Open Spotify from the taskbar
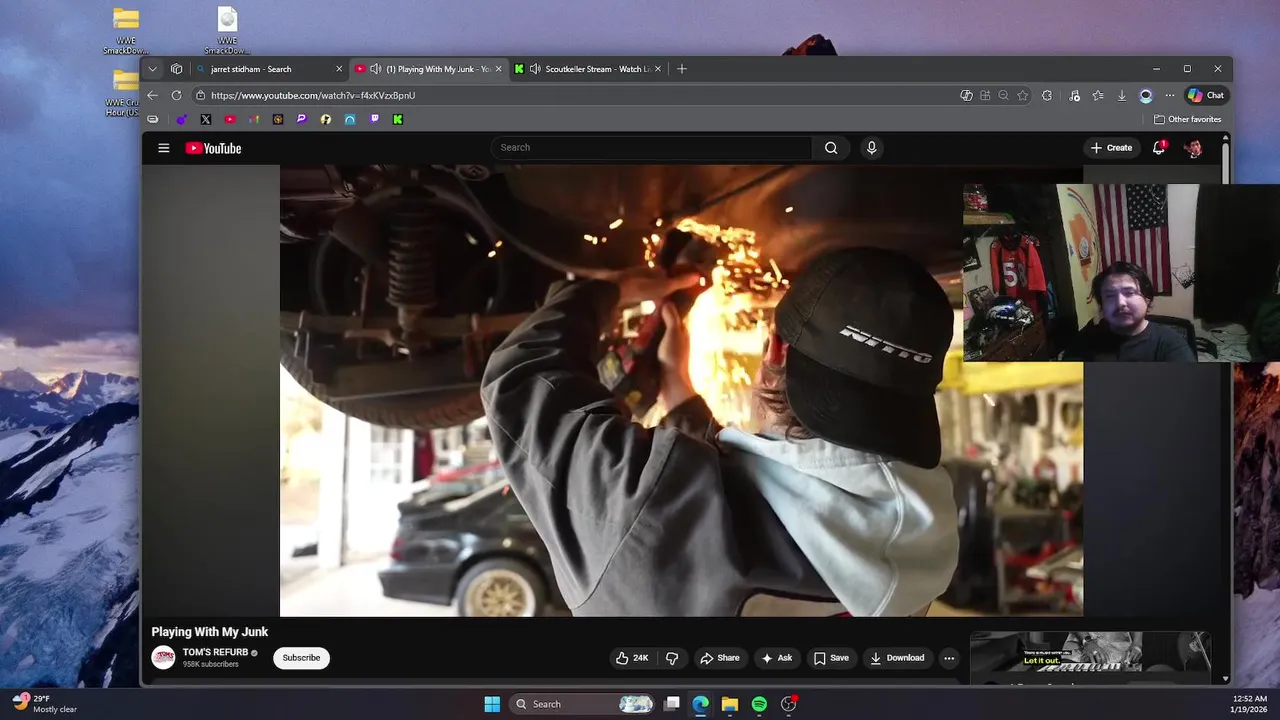 tap(759, 704)
